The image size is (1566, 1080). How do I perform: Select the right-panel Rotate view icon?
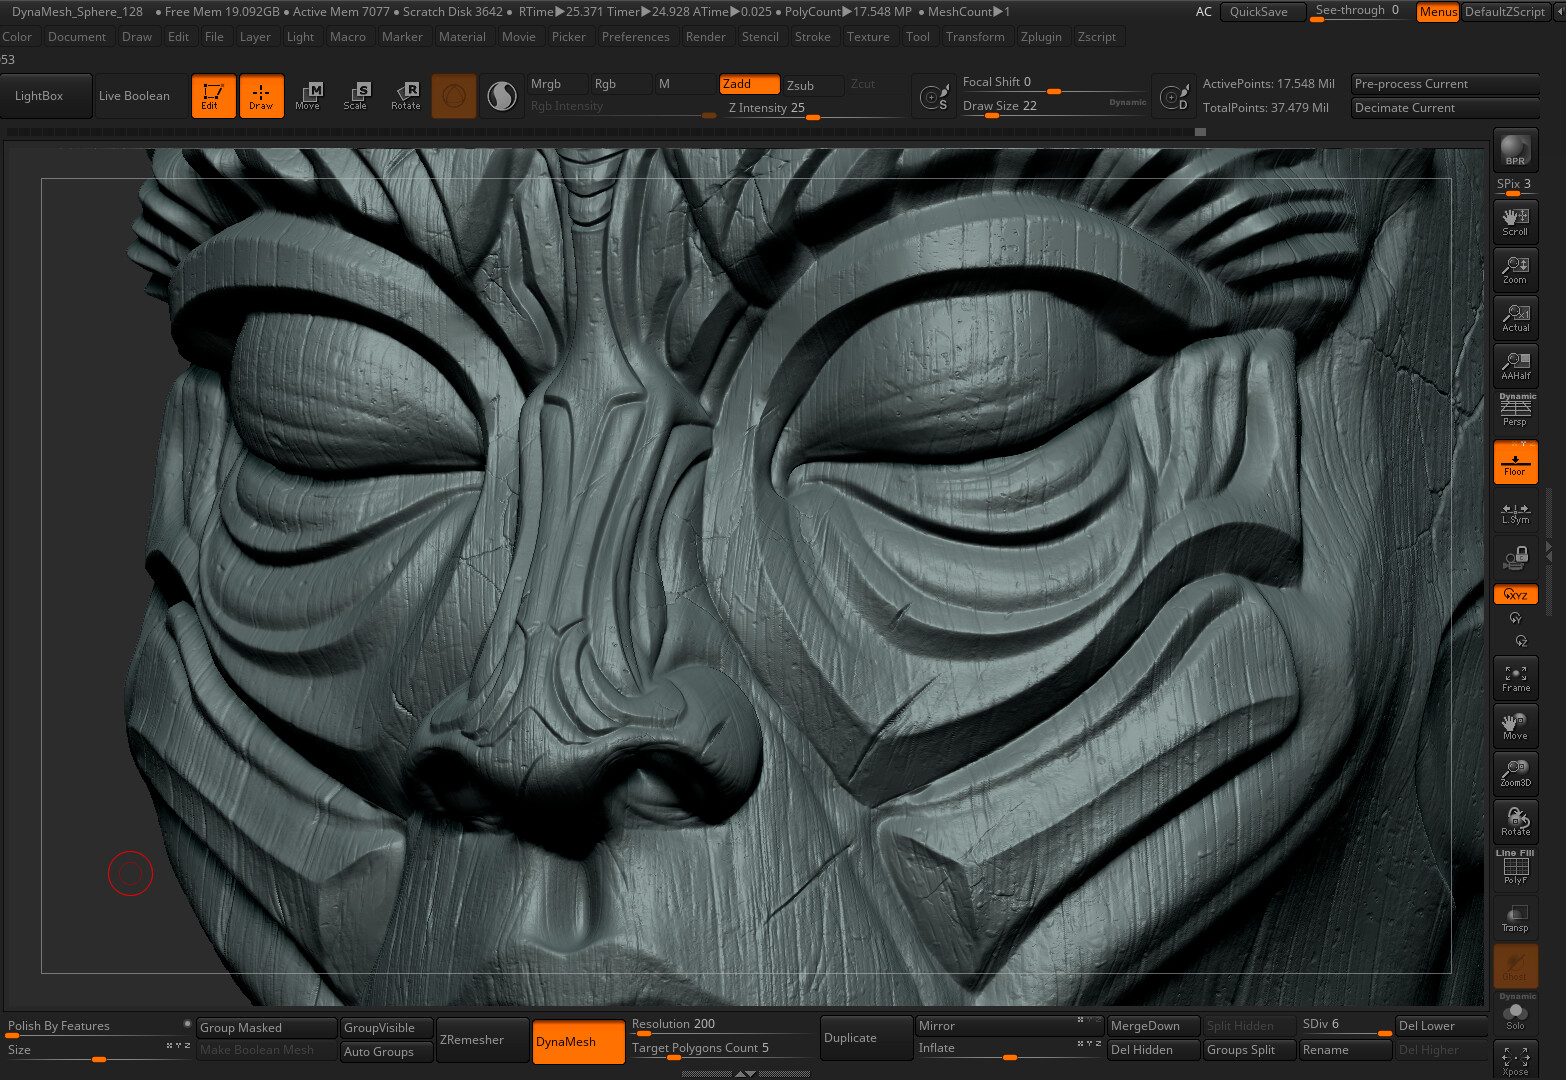(x=1515, y=822)
